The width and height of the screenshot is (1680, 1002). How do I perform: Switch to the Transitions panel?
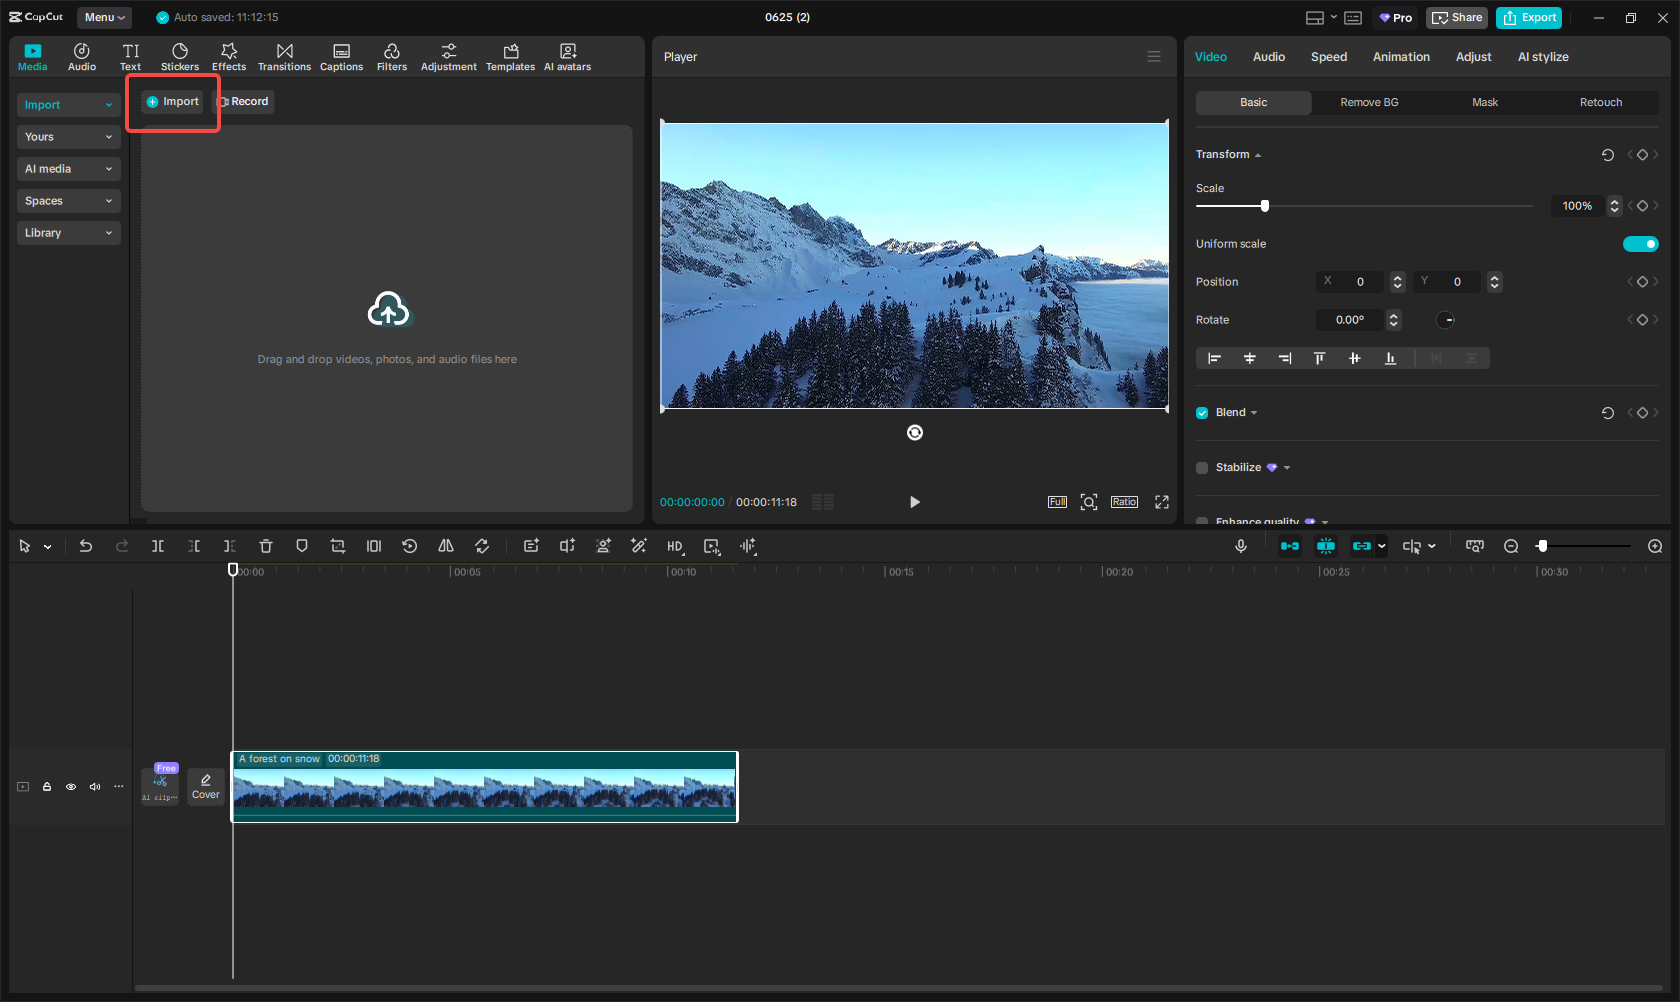coord(284,56)
